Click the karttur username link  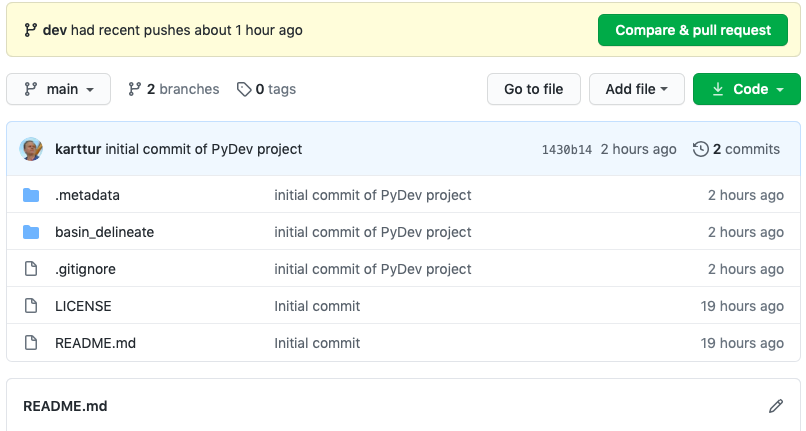[x=78, y=149]
